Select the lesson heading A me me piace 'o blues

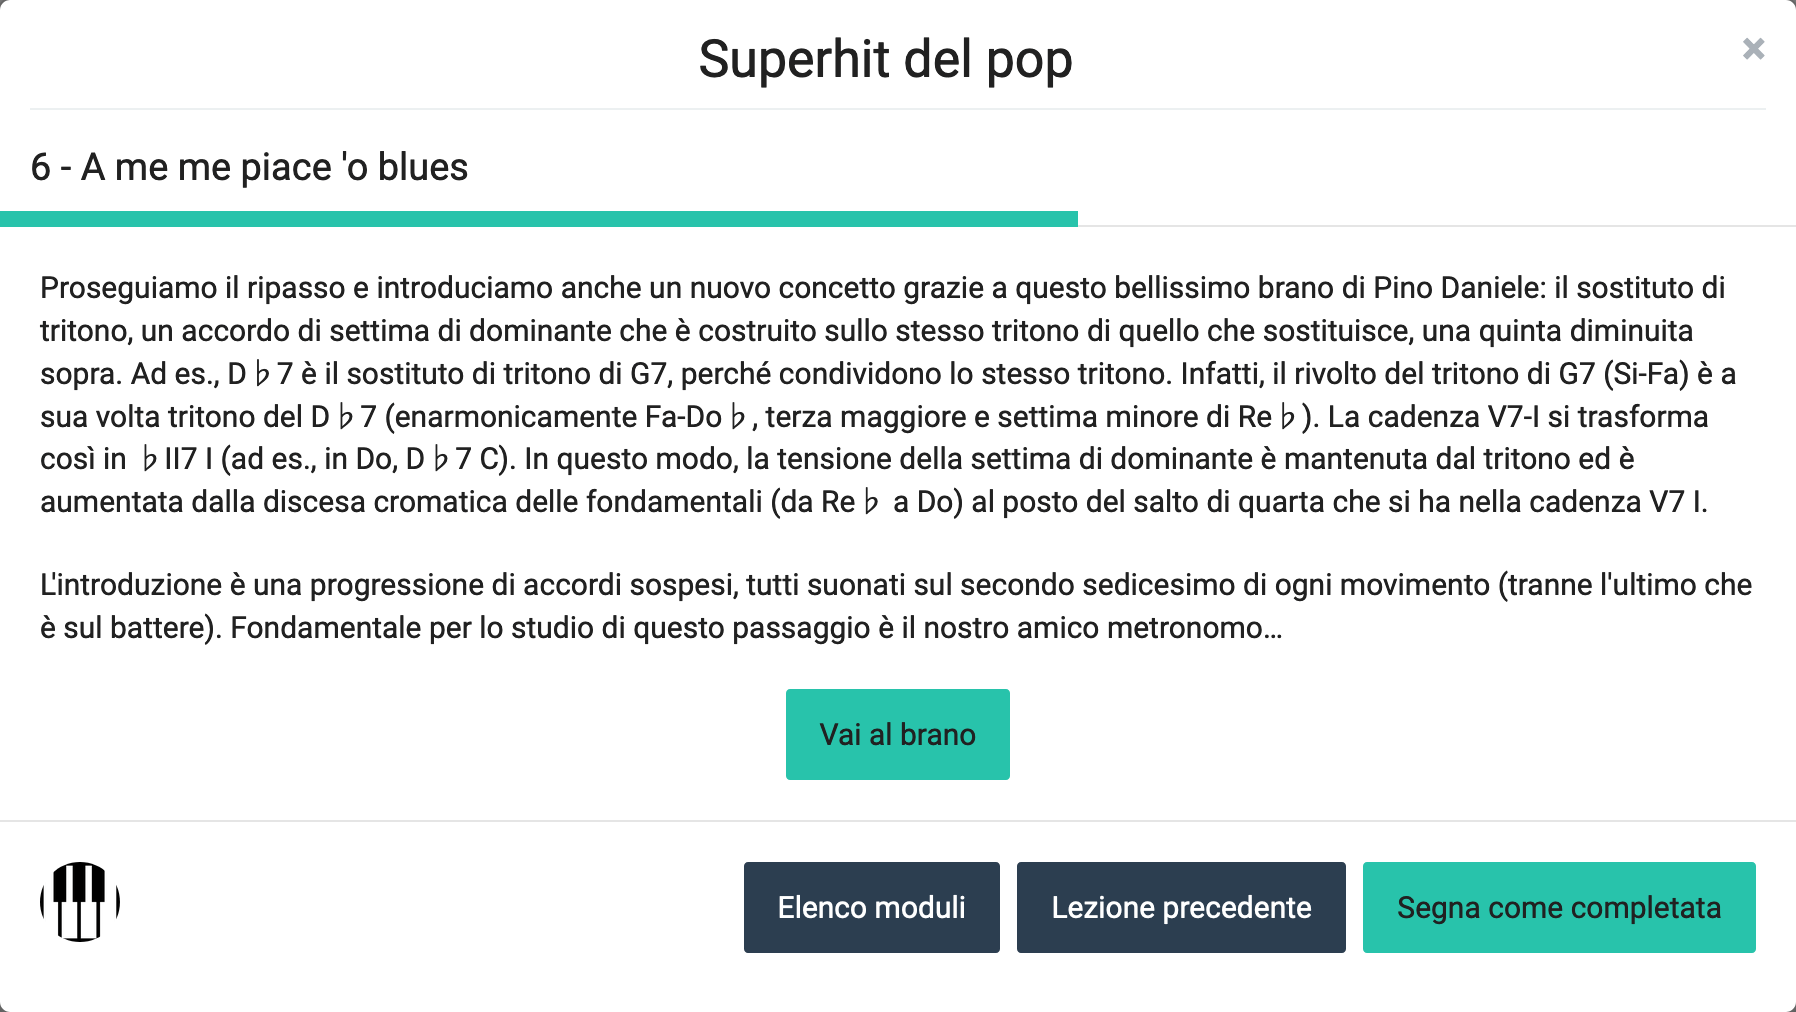click(x=274, y=167)
